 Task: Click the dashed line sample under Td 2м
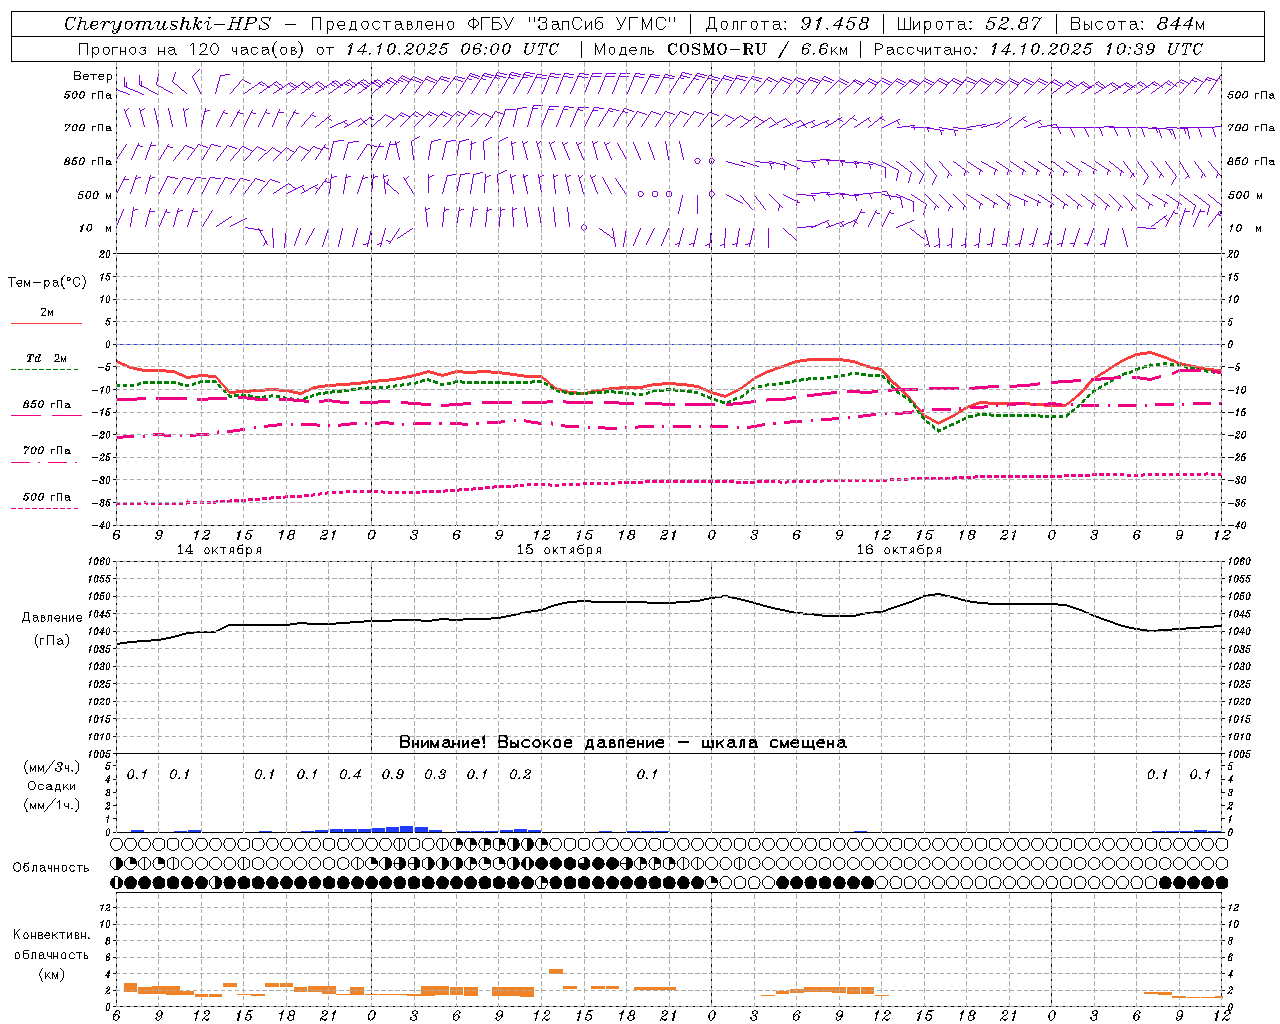44,370
